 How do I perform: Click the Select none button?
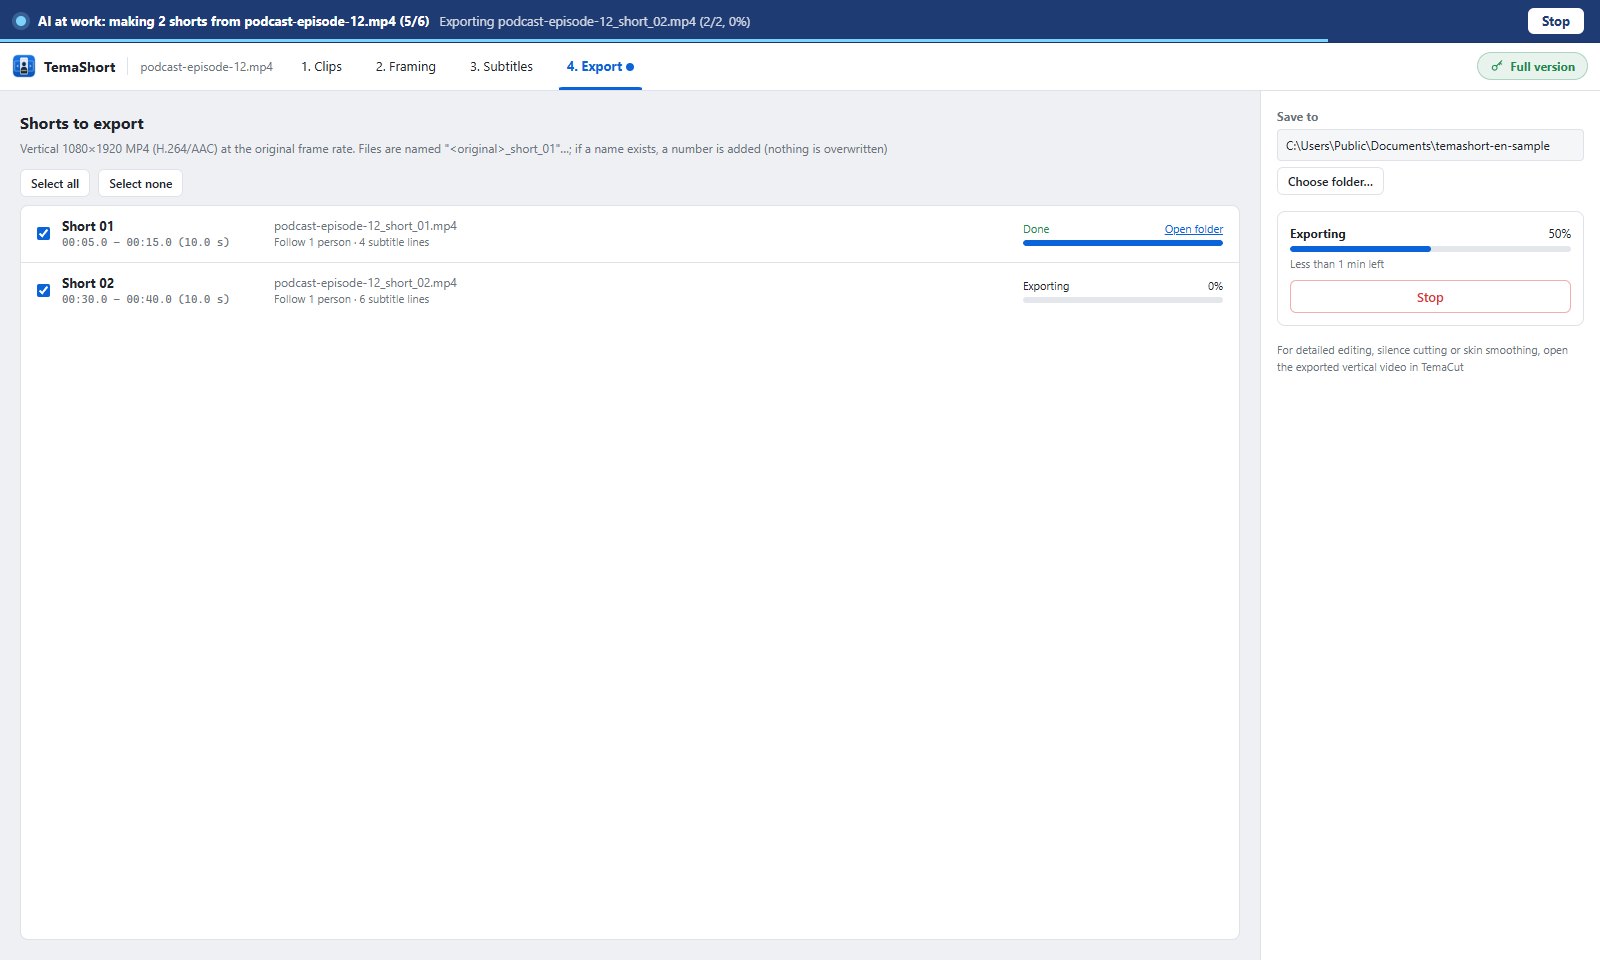141,184
